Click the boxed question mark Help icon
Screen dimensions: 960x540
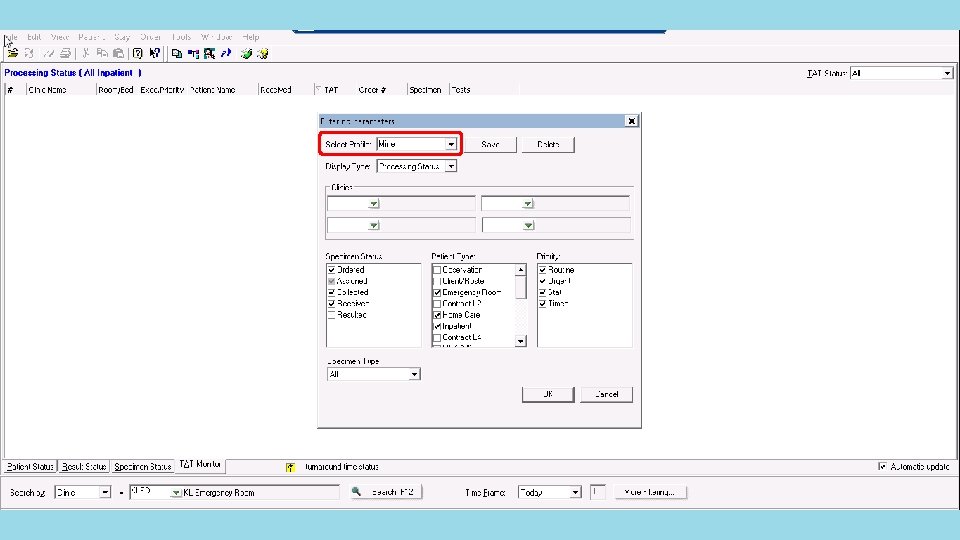tap(138, 53)
